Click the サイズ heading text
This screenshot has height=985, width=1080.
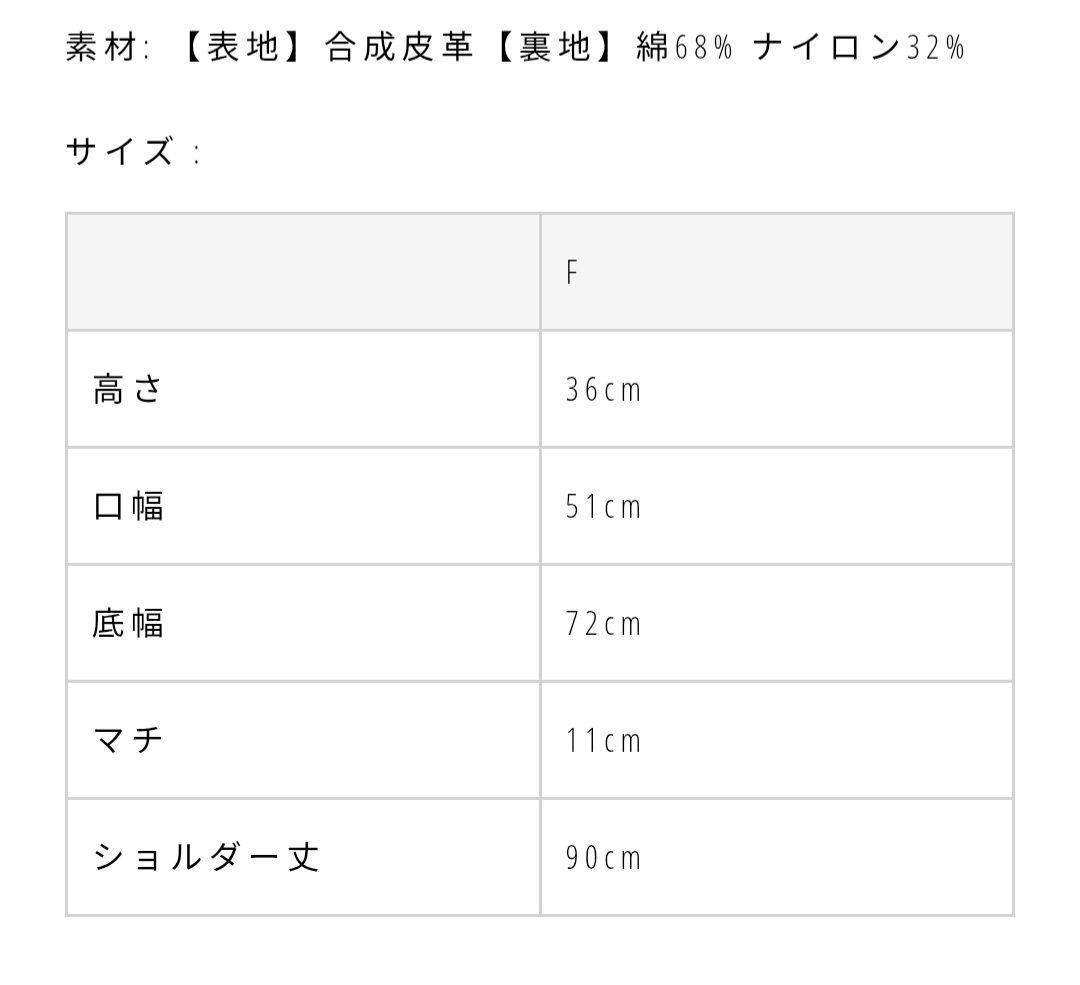(x=120, y=153)
